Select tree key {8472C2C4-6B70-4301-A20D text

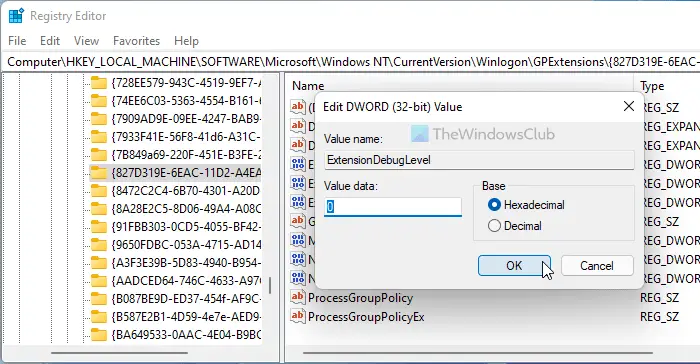(x=187, y=191)
